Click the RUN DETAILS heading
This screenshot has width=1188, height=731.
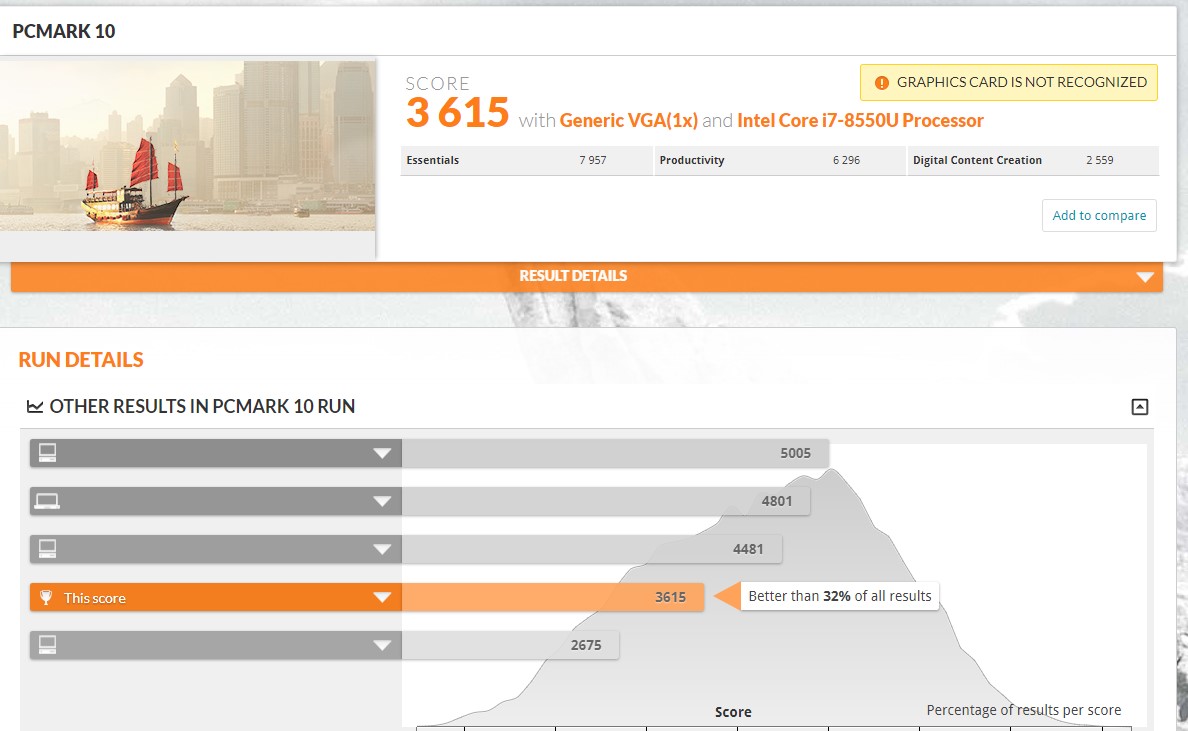(x=81, y=360)
